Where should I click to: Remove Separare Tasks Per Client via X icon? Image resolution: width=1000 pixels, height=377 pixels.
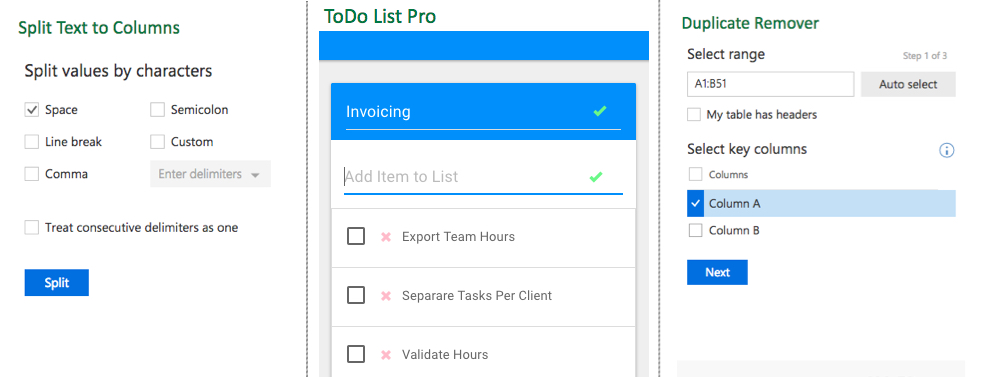click(x=385, y=296)
